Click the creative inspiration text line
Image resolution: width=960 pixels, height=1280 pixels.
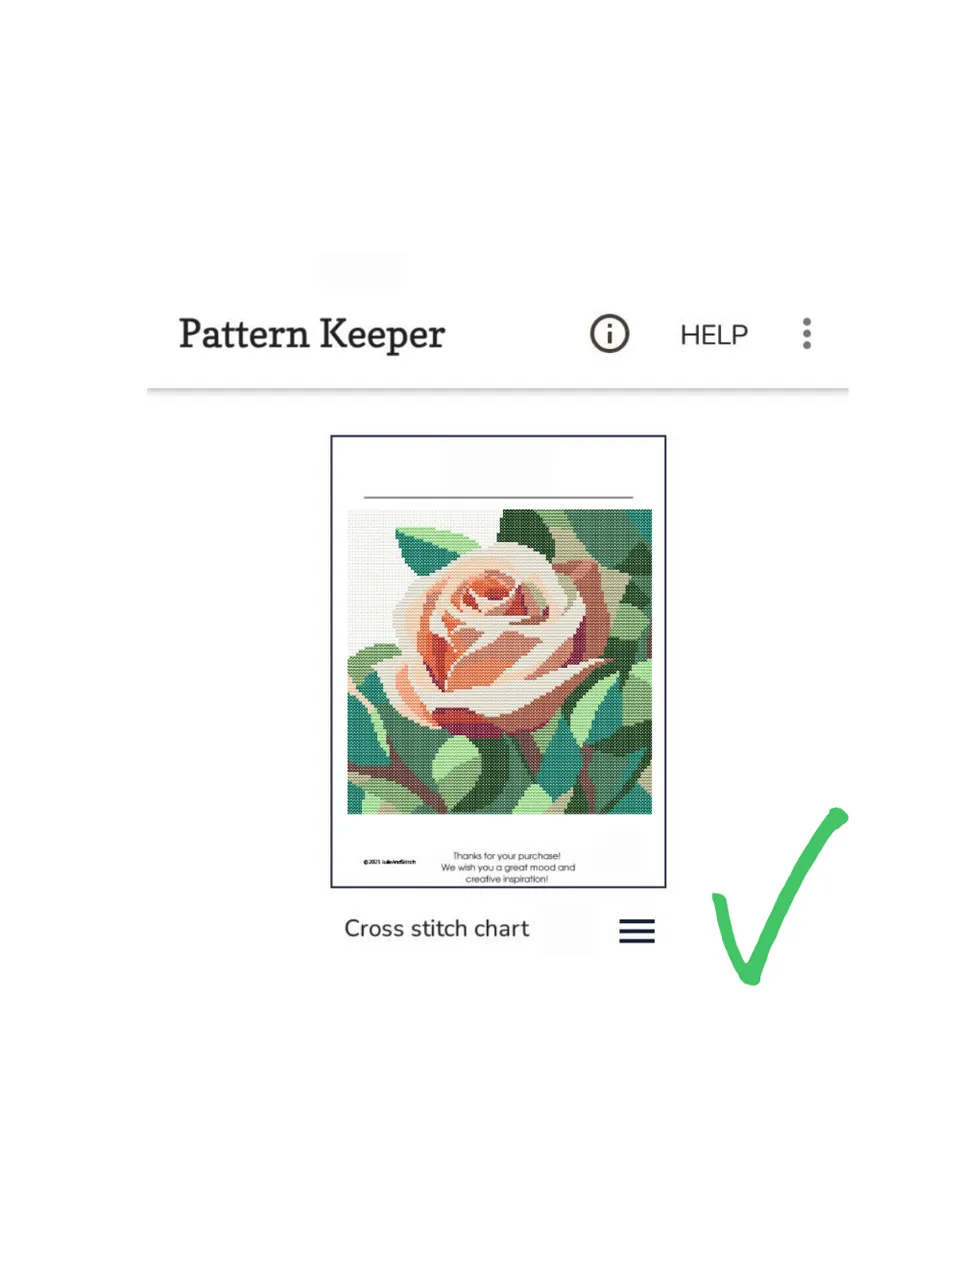tap(507, 880)
